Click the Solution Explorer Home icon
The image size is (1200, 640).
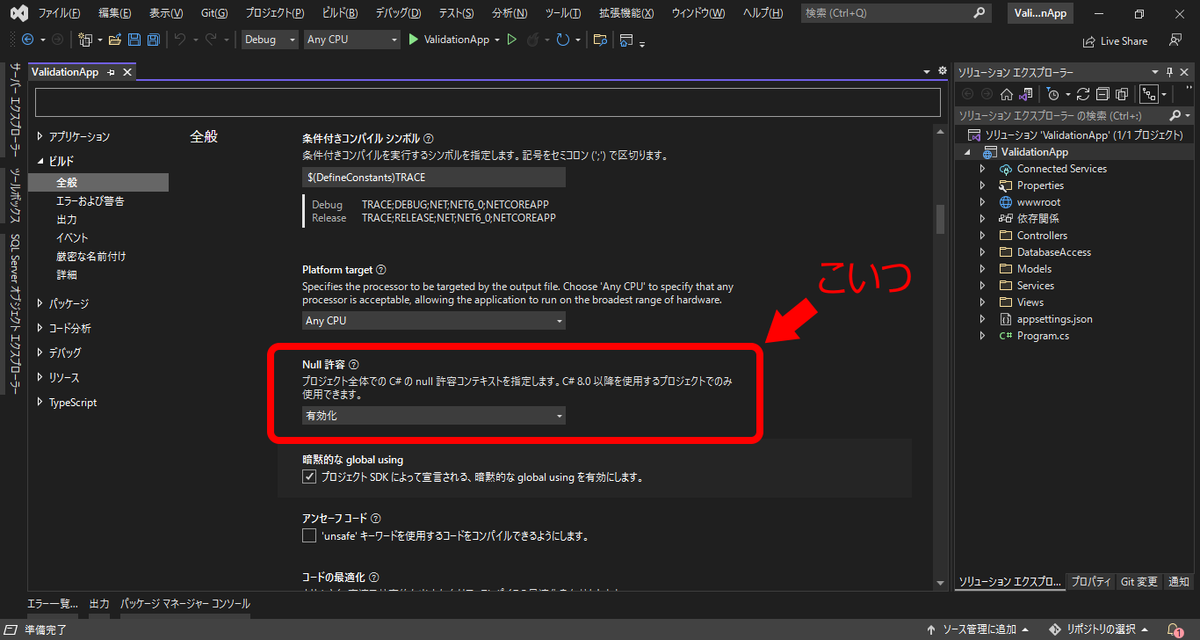click(x=1006, y=94)
